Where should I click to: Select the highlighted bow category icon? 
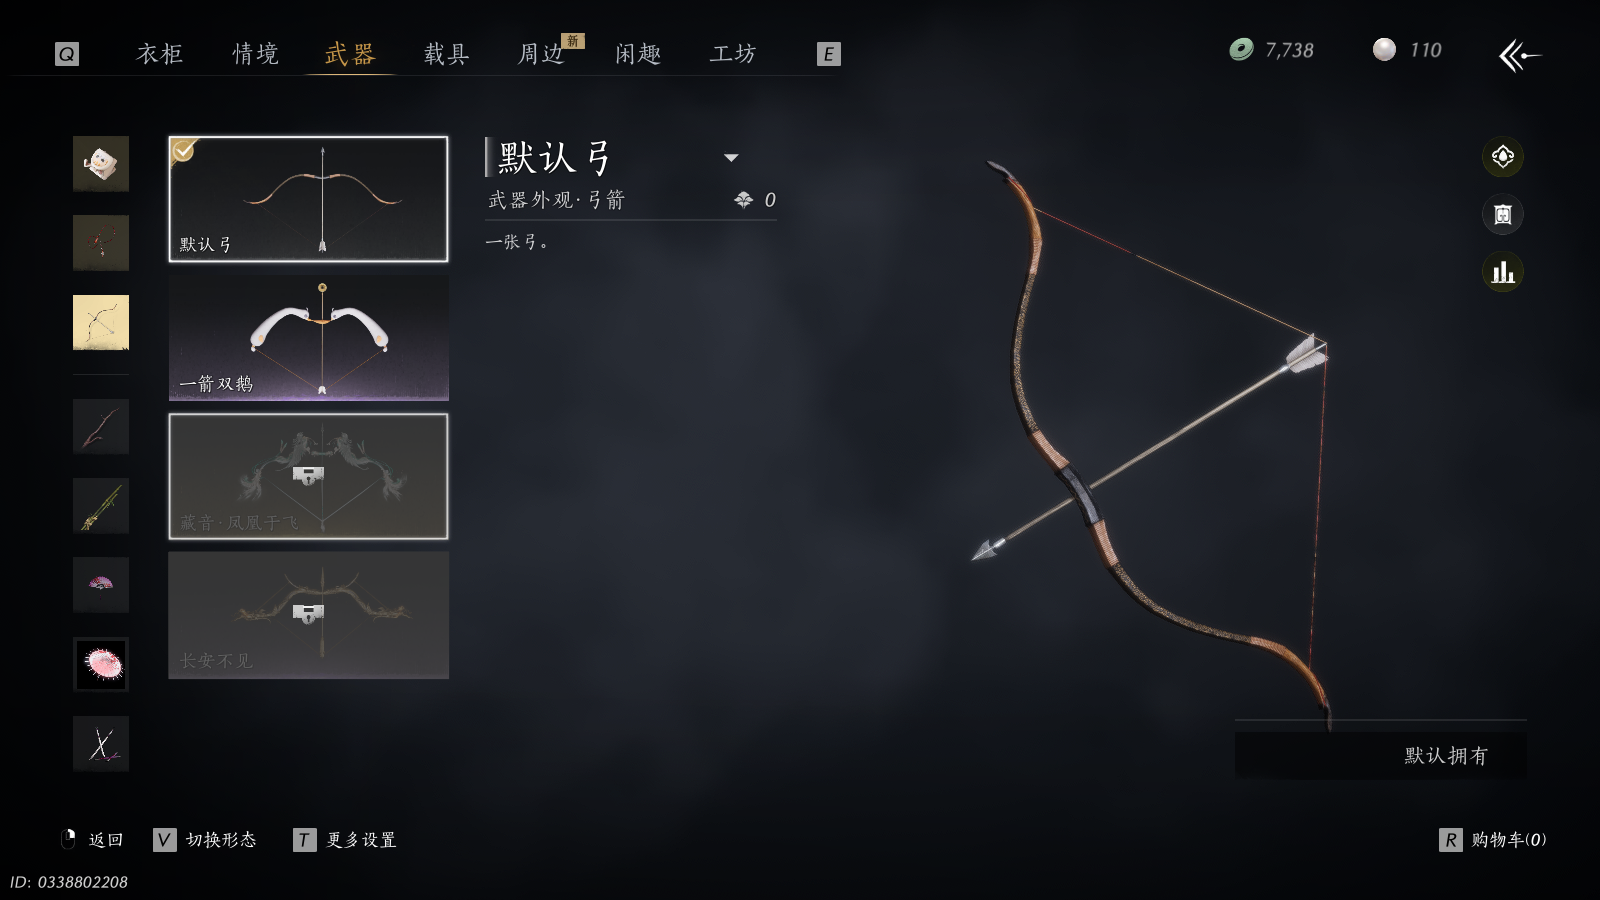(101, 322)
